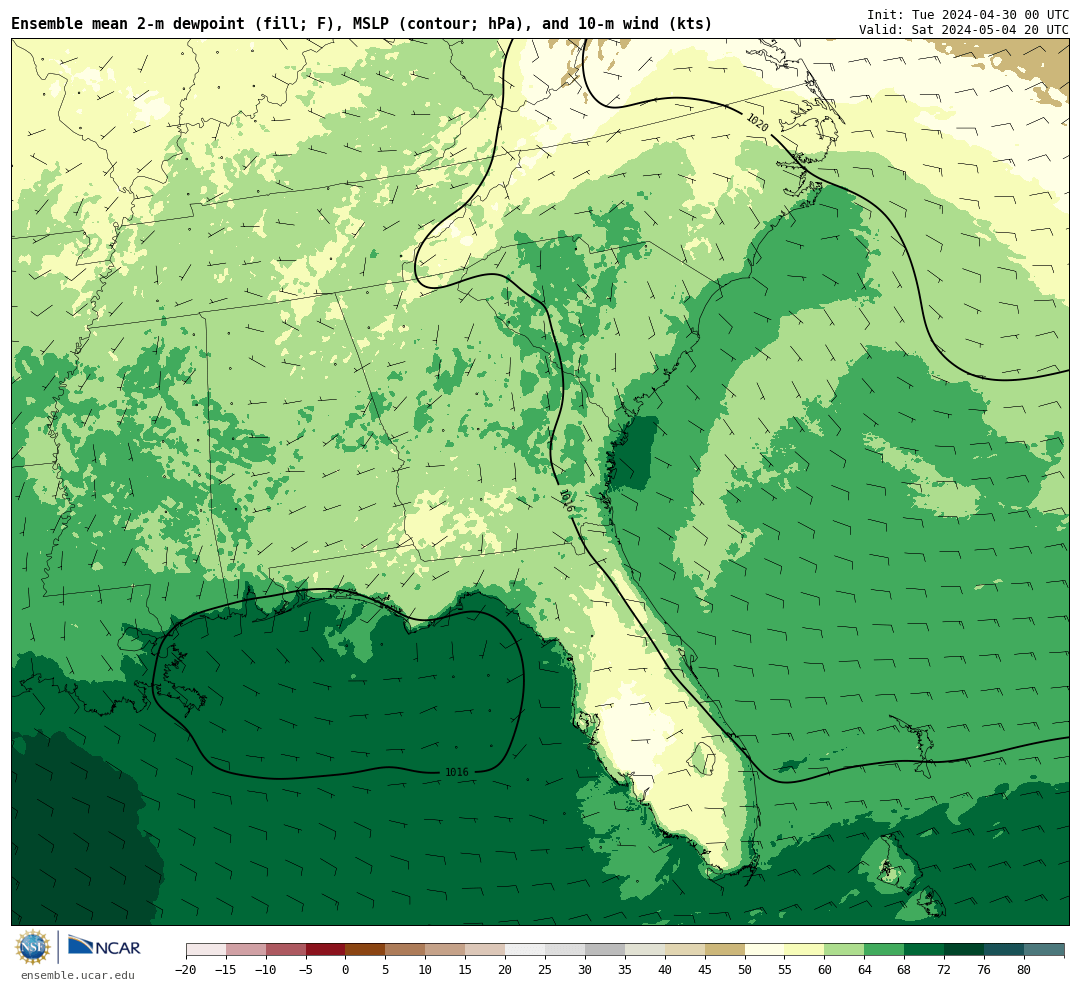Pick the yellow swatch between 55 and 60
The width and height of the screenshot is (1080, 988).
click(x=805, y=950)
